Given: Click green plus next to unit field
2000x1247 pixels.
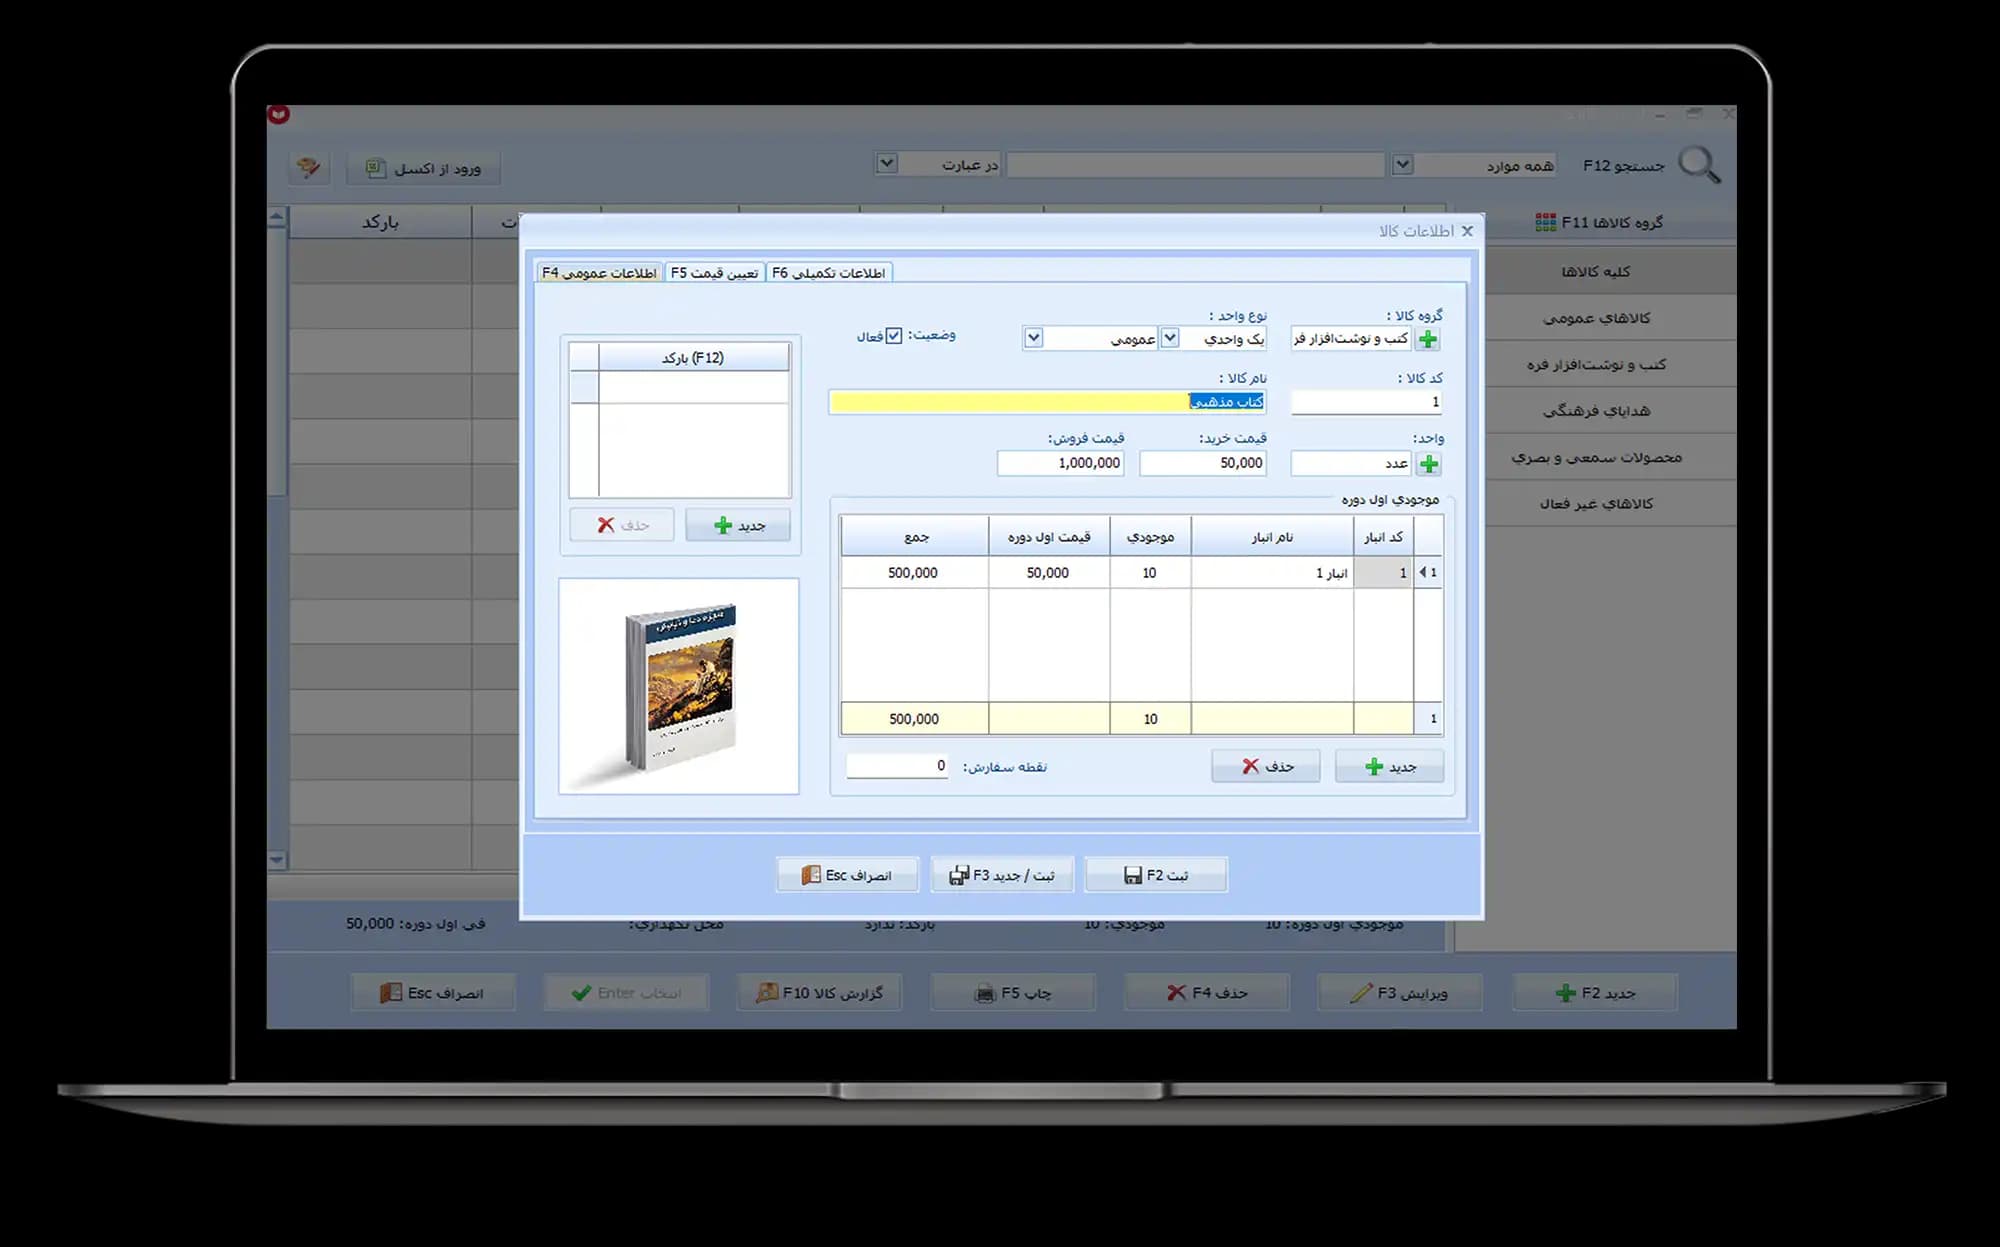Looking at the screenshot, I should pos(1429,464).
